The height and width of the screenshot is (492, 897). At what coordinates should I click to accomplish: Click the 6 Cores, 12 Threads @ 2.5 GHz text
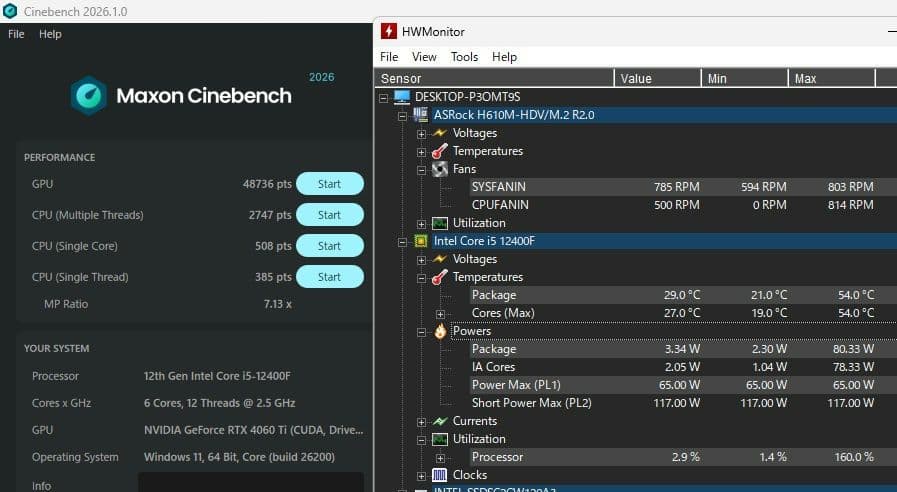point(220,403)
